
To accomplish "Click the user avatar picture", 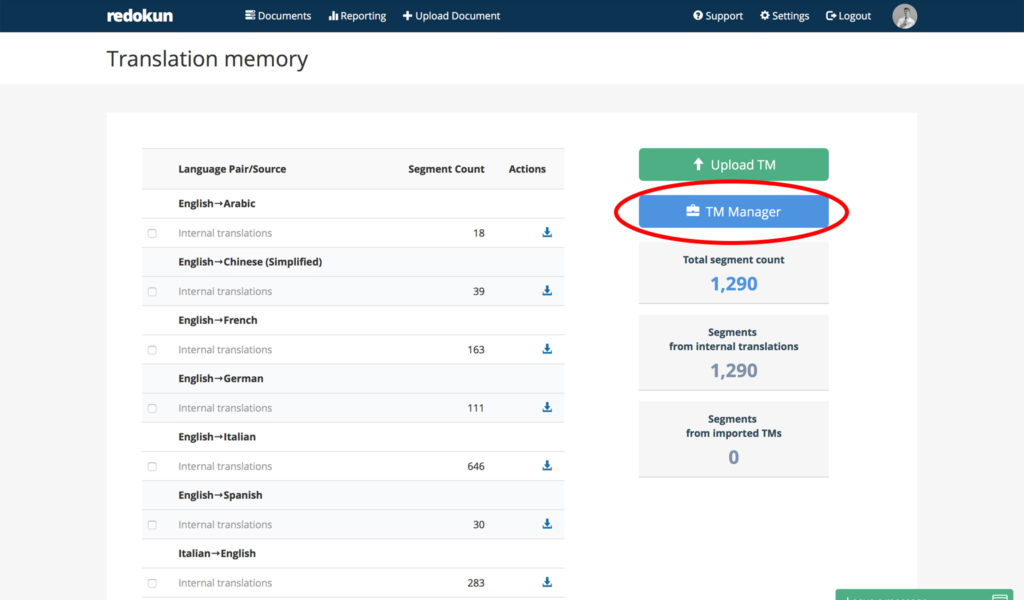I will click(x=904, y=16).
